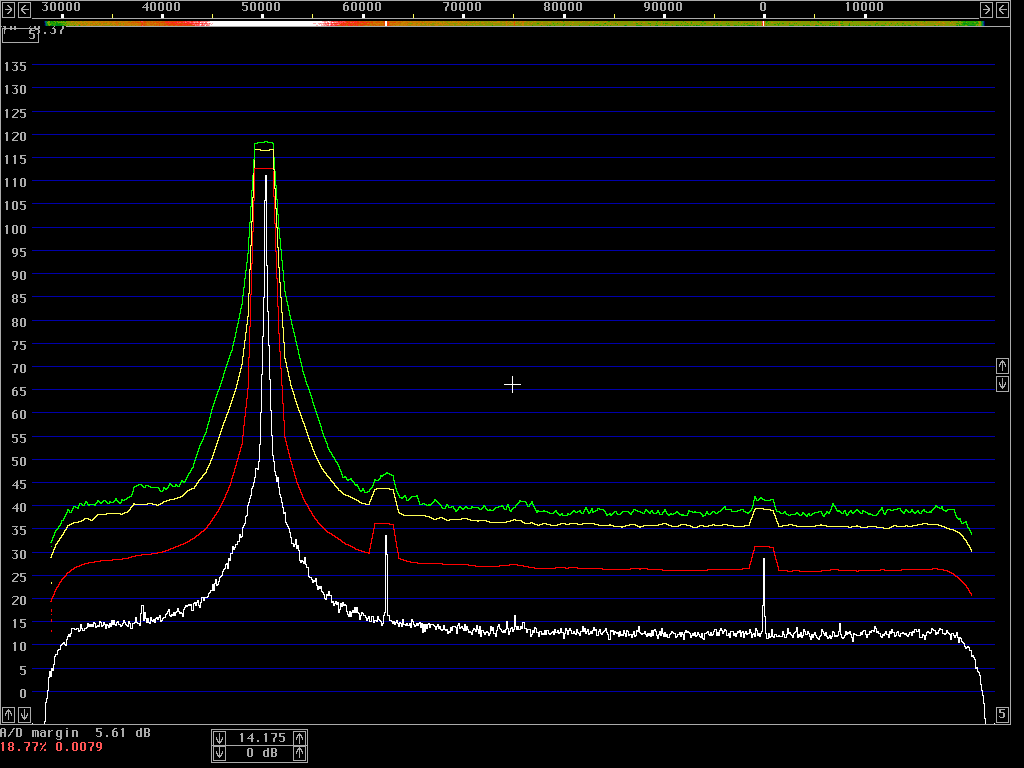Click the left-arrow button in the window's top right corner
The image size is (1024, 768).
(1002, 9)
